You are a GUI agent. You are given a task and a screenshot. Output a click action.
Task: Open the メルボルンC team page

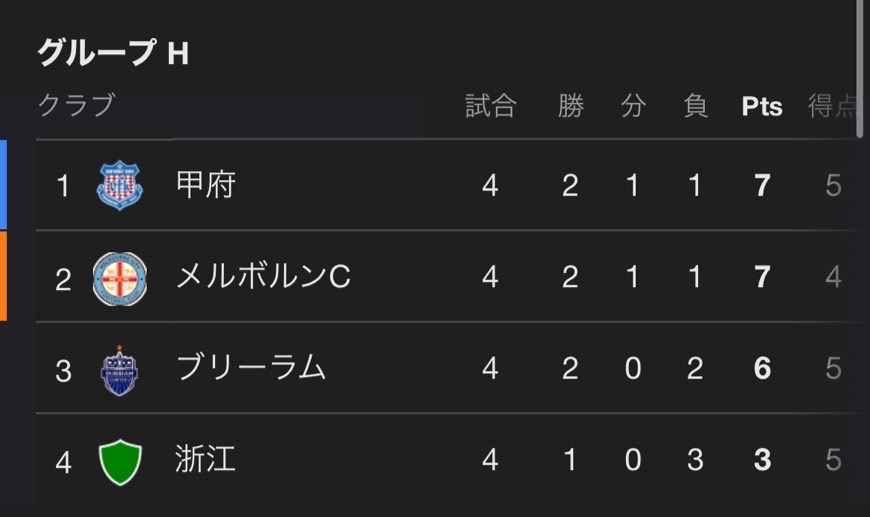point(263,276)
